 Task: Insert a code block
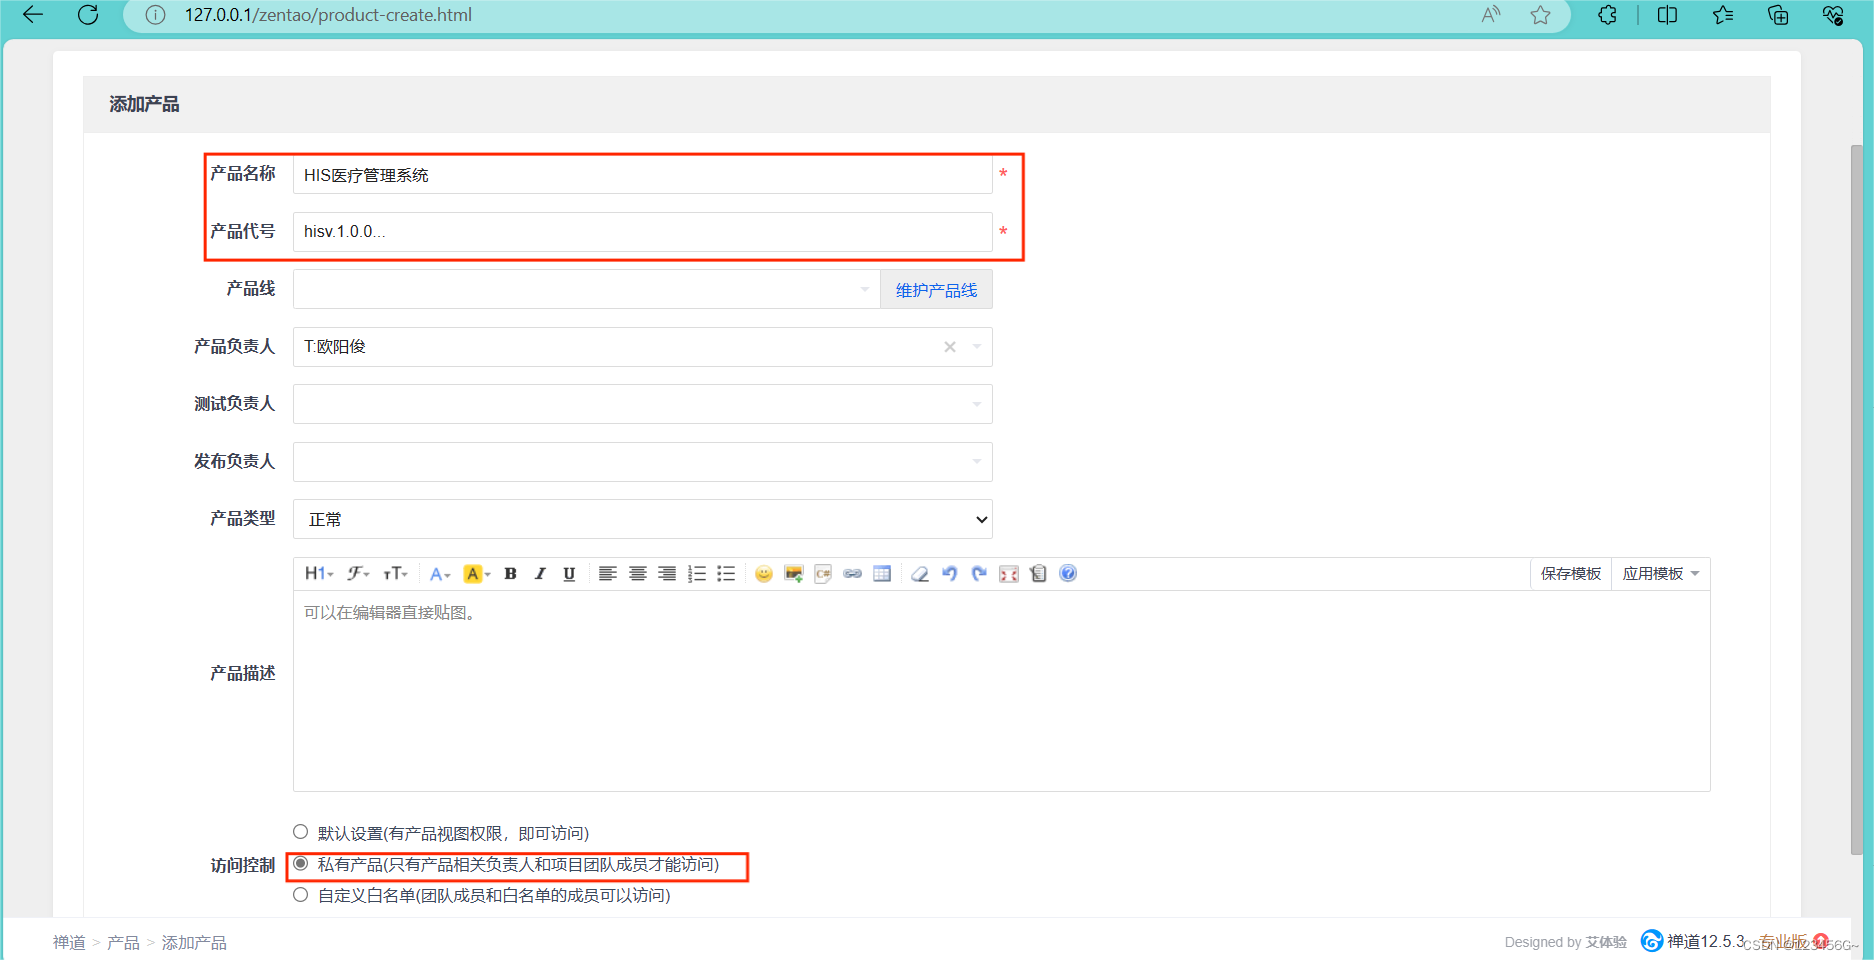click(x=823, y=574)
